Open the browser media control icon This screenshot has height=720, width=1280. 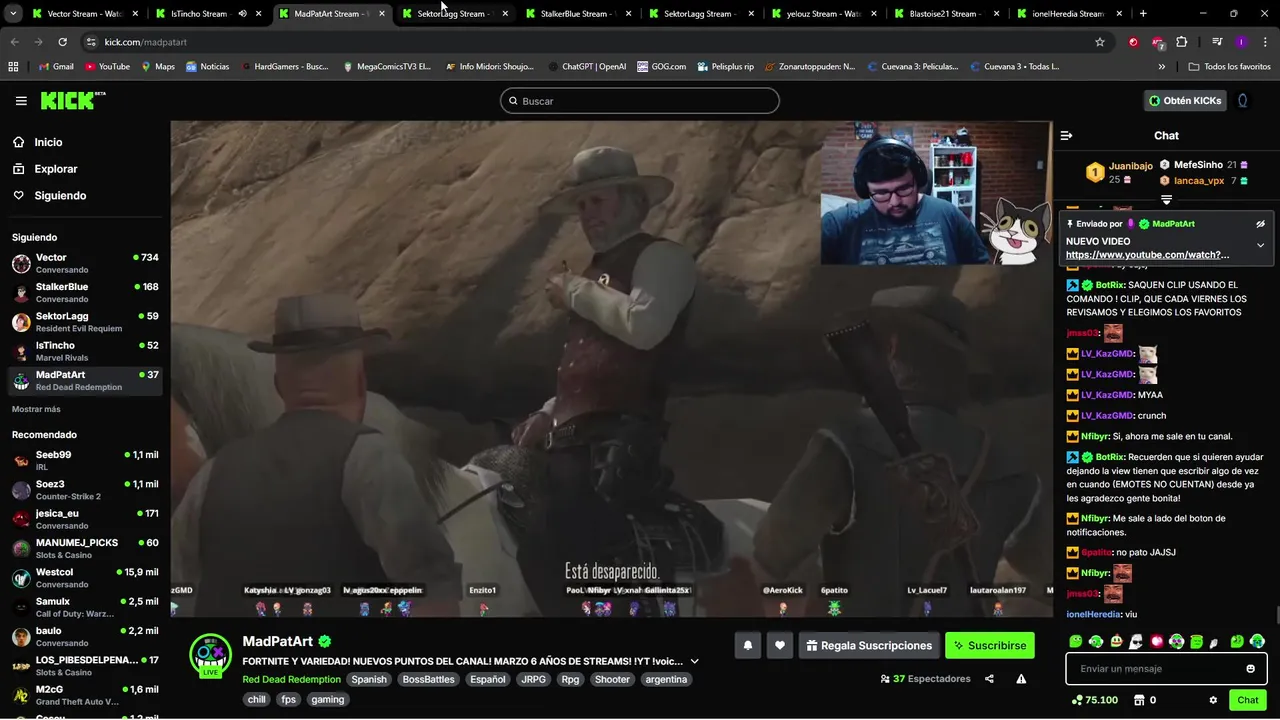(1217, 42)
